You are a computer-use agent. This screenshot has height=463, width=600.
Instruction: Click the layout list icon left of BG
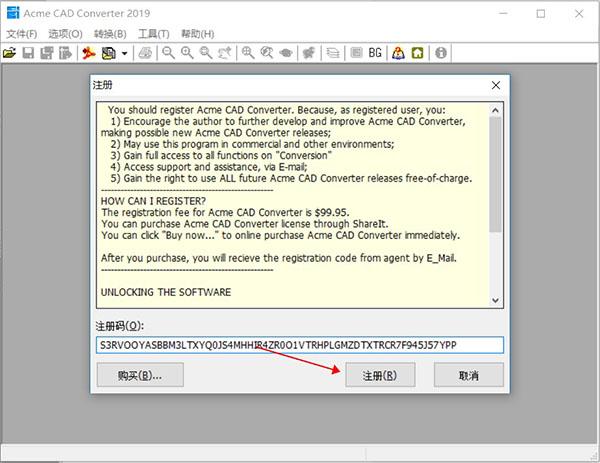pos(356,52)
